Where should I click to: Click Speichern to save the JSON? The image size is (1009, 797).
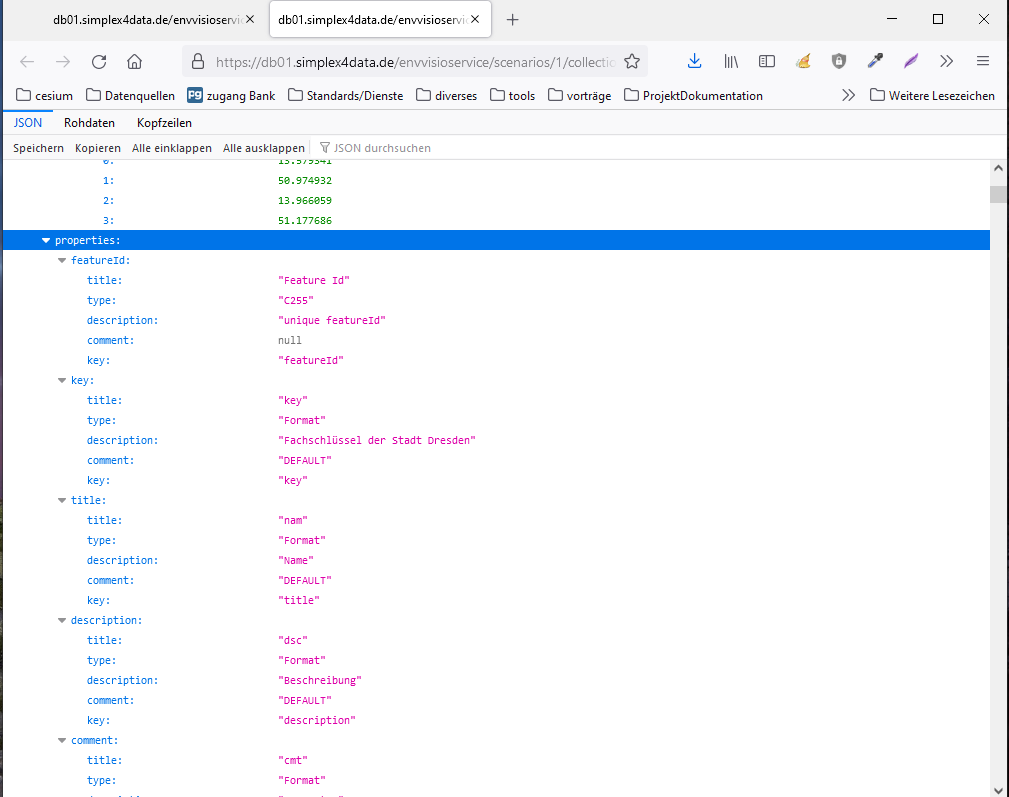(x=38, y=148)
